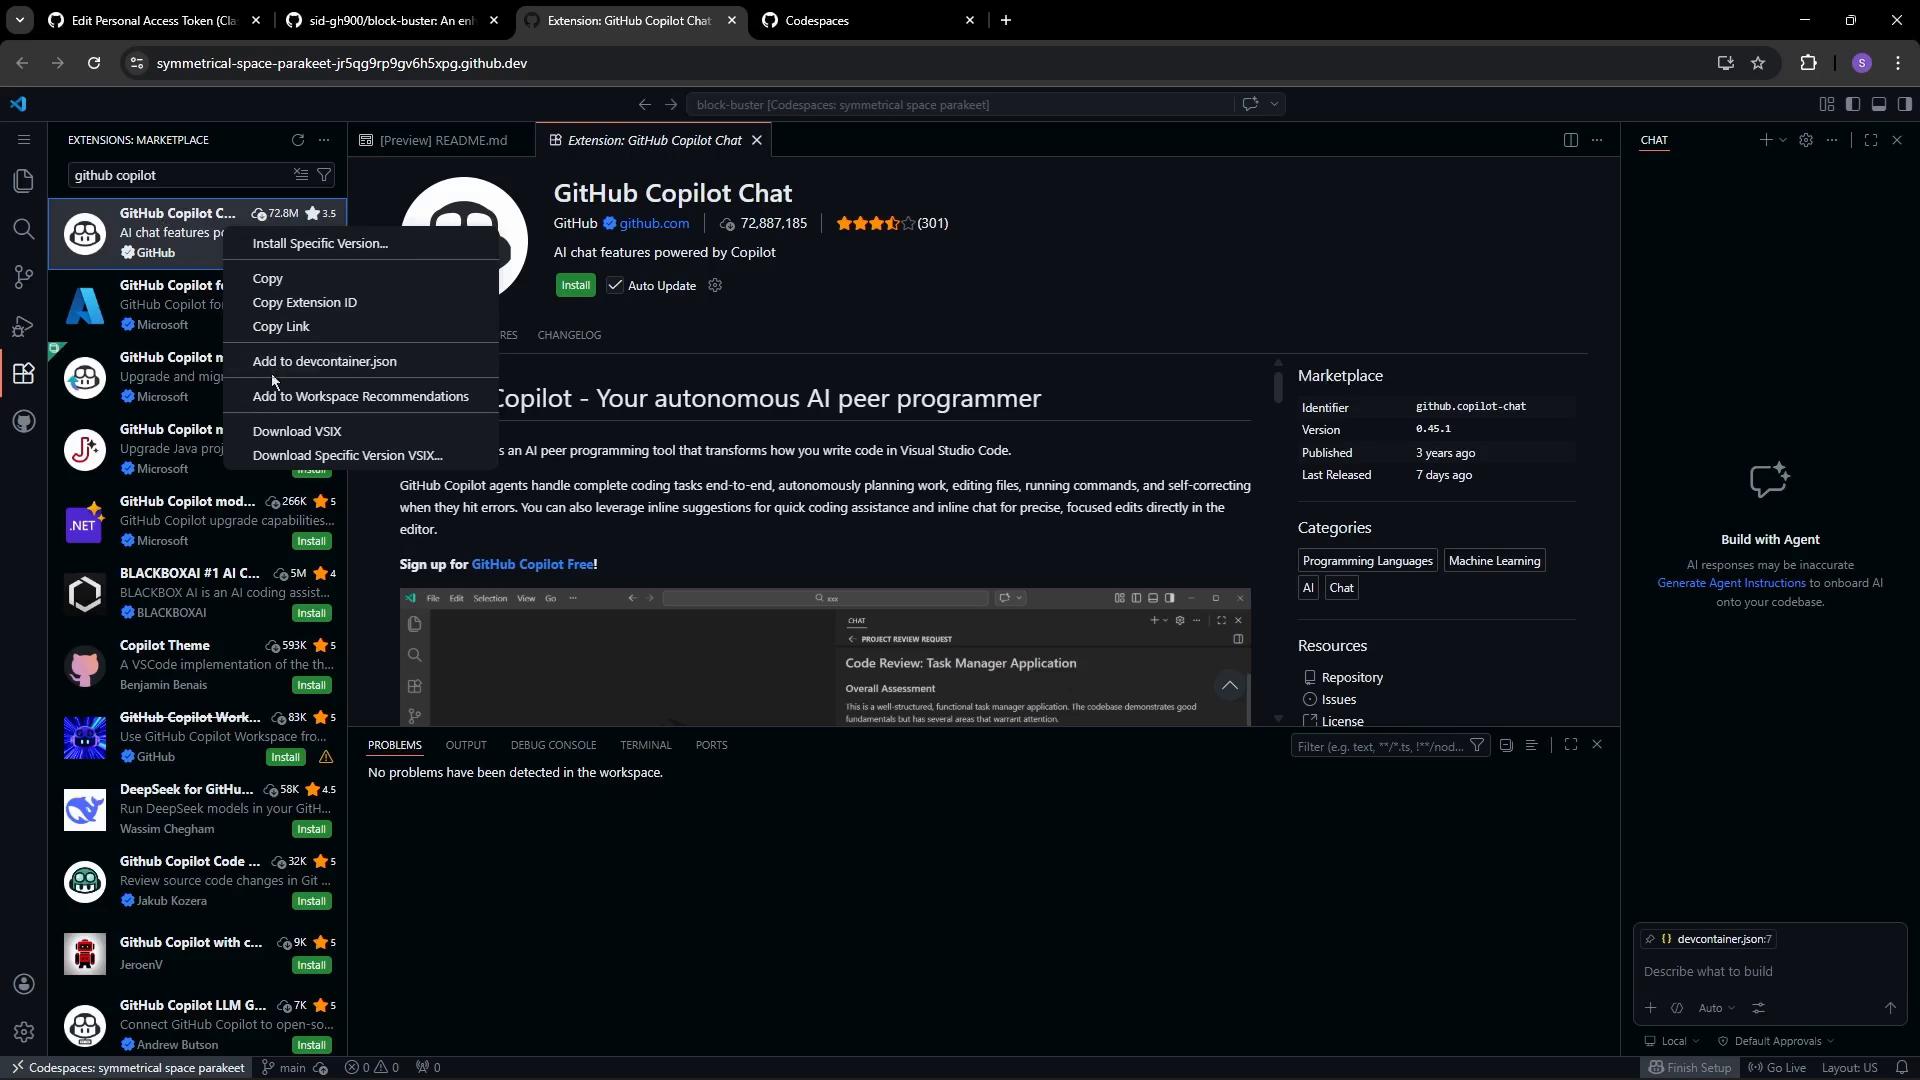Open the Default Approvals dropdown
The image size is (1920, 1080).
(1777, 1041)
